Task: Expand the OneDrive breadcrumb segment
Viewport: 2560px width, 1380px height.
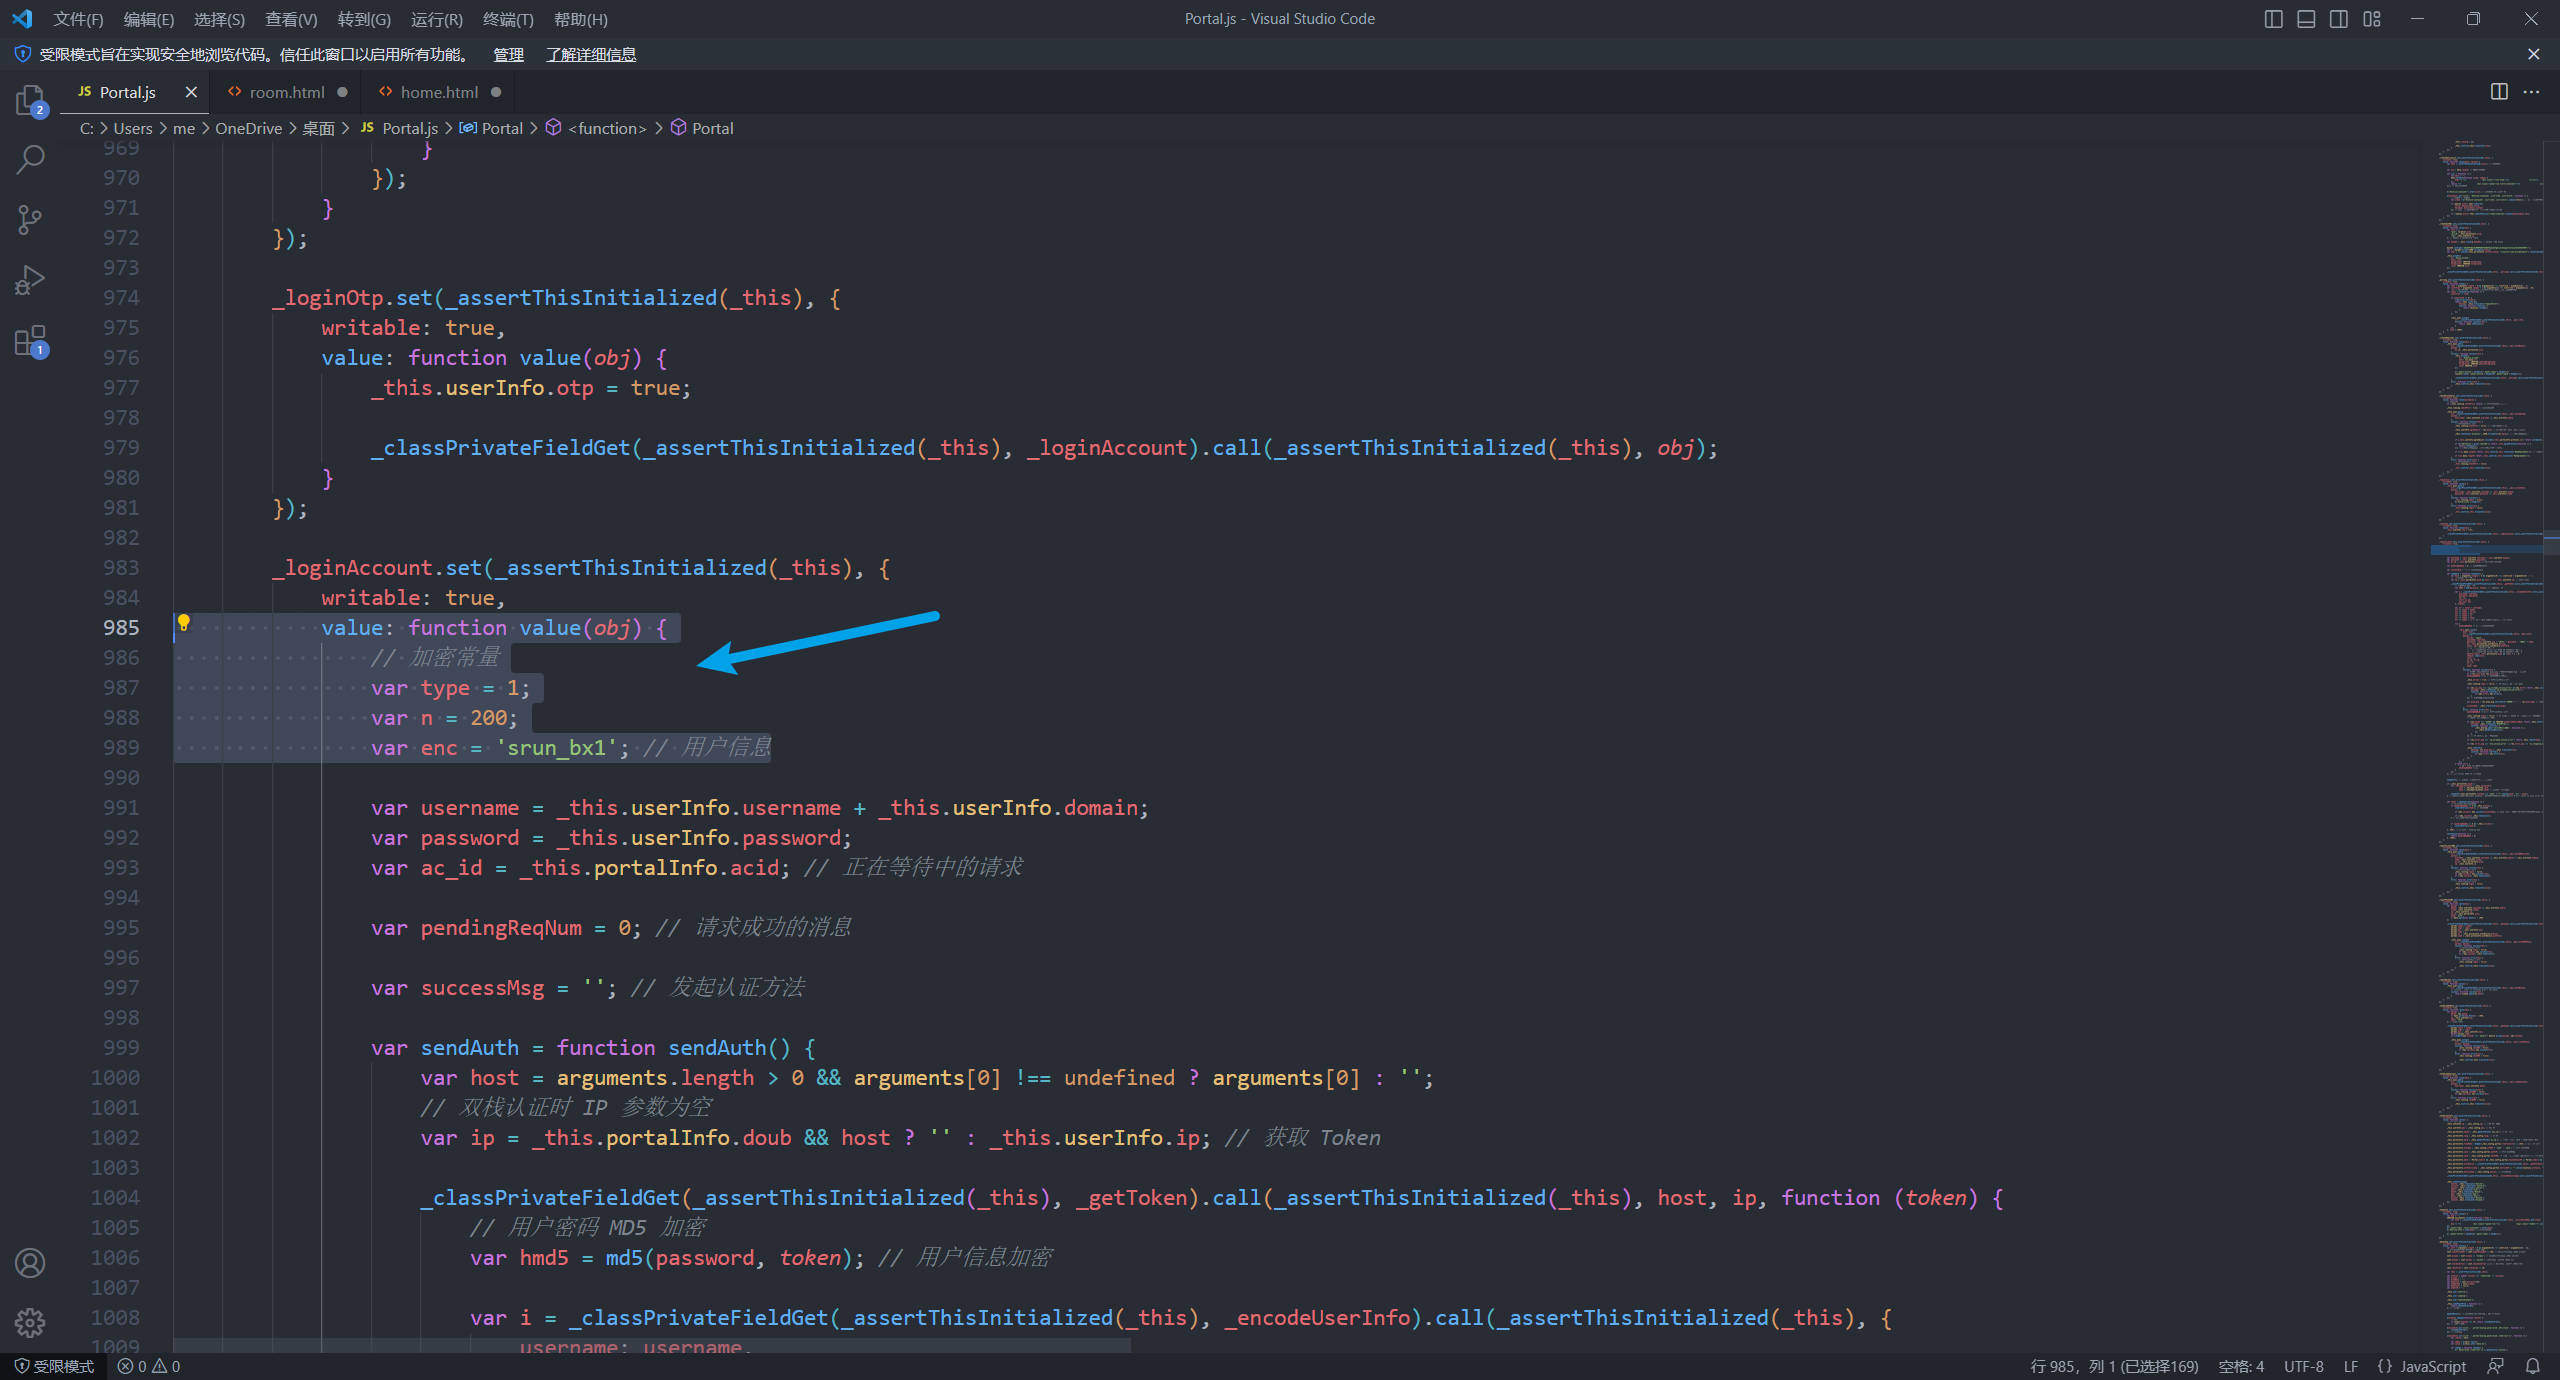Action: (248, 128)
